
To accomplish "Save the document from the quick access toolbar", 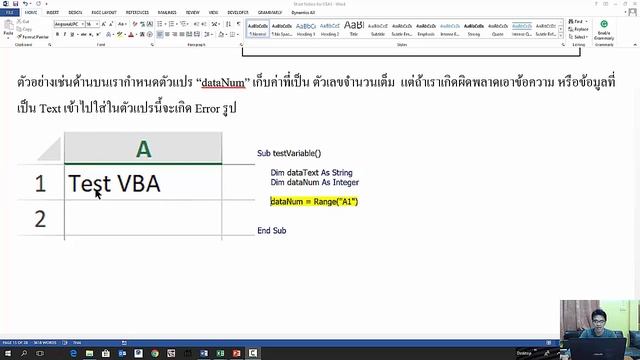I will (x=15, y=4).
